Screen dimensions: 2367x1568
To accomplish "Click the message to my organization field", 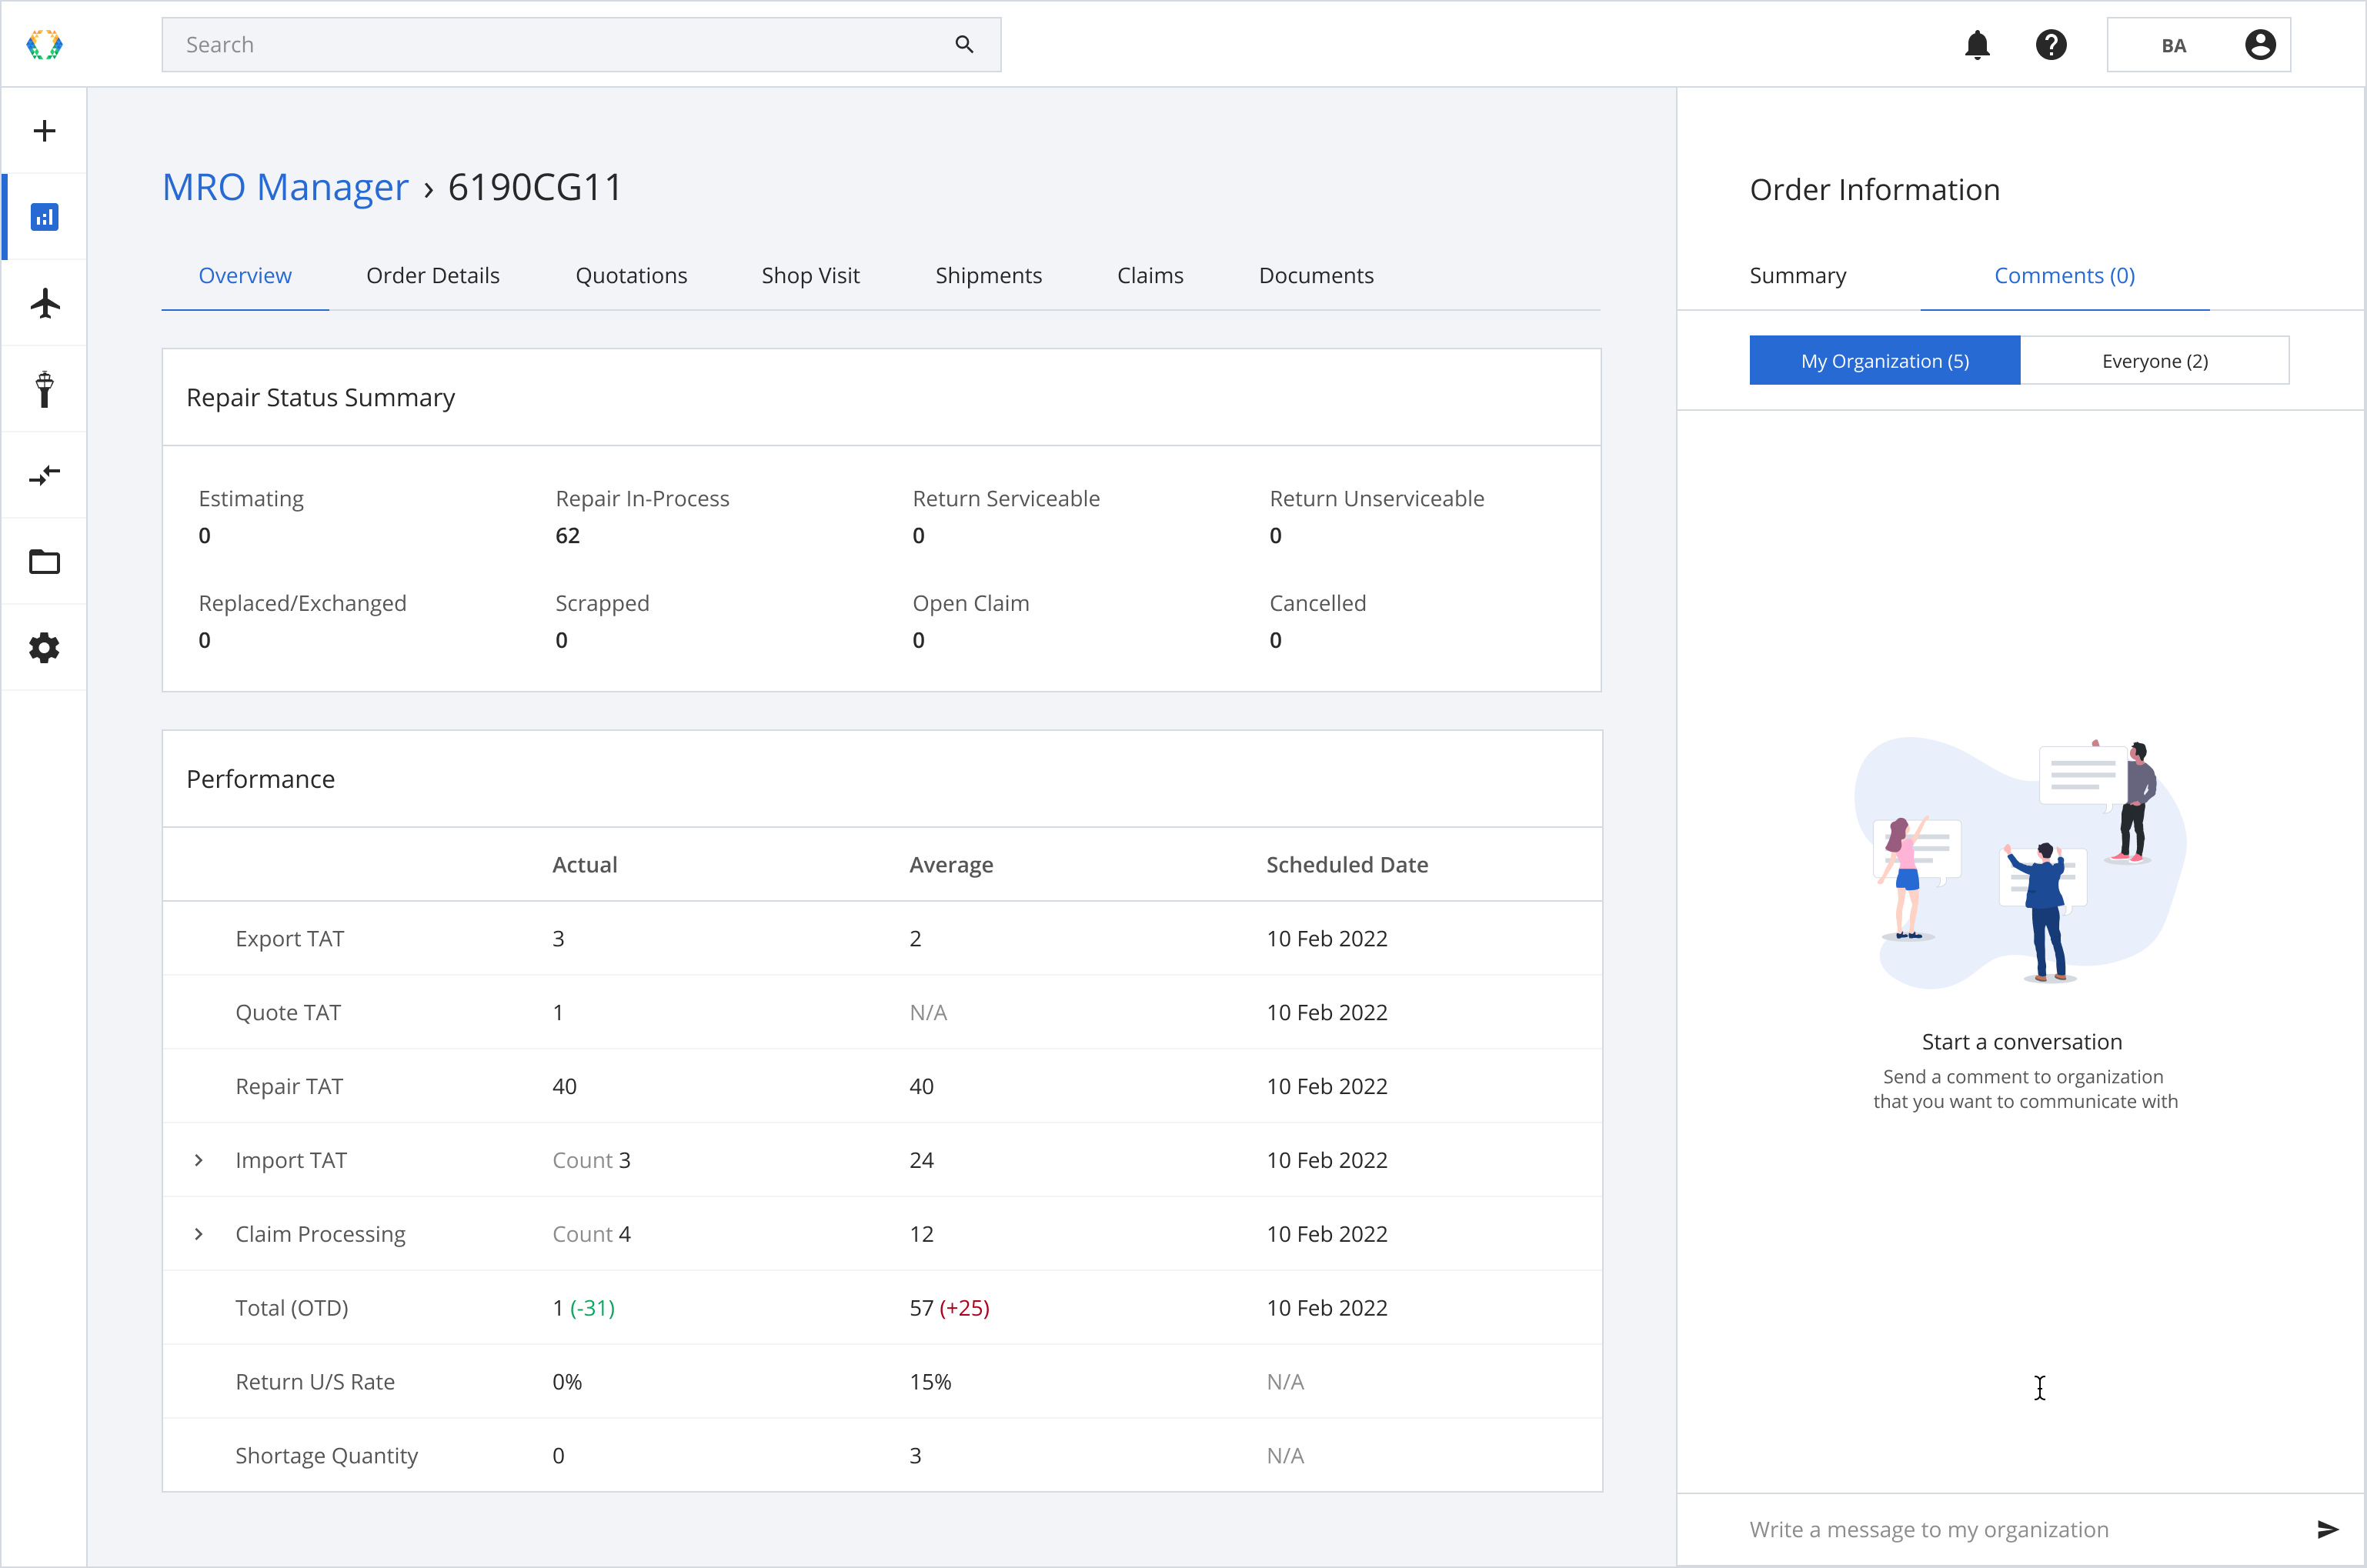I will tap(2020, 1529).
